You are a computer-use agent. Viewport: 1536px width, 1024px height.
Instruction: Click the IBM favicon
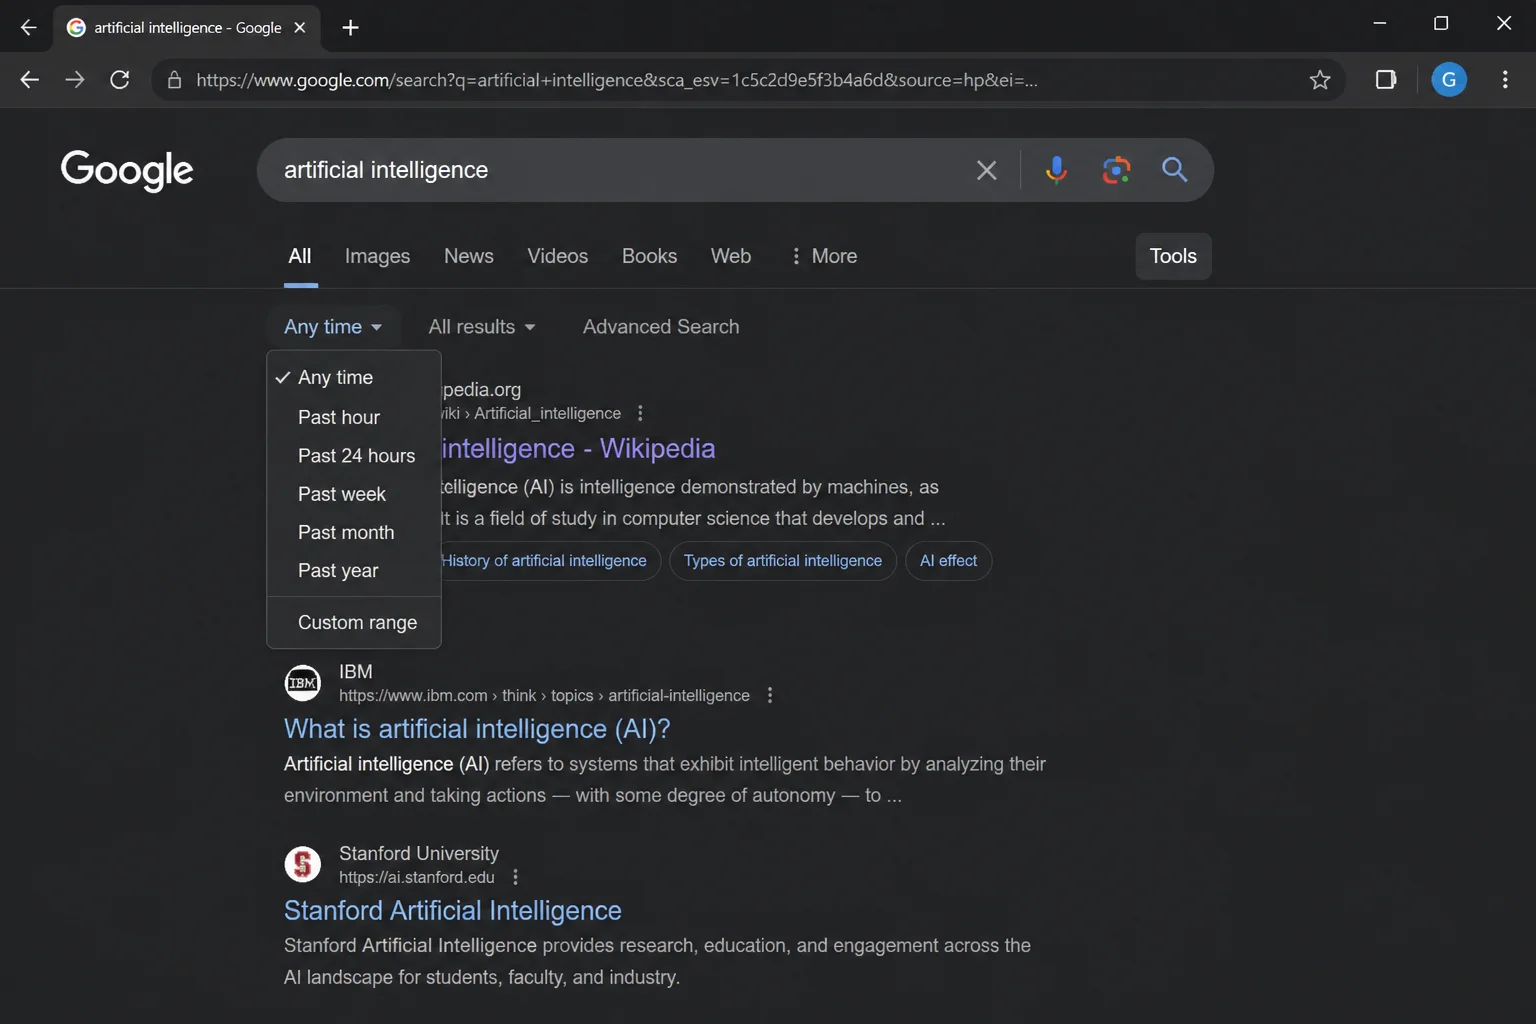tap(303, 683)
